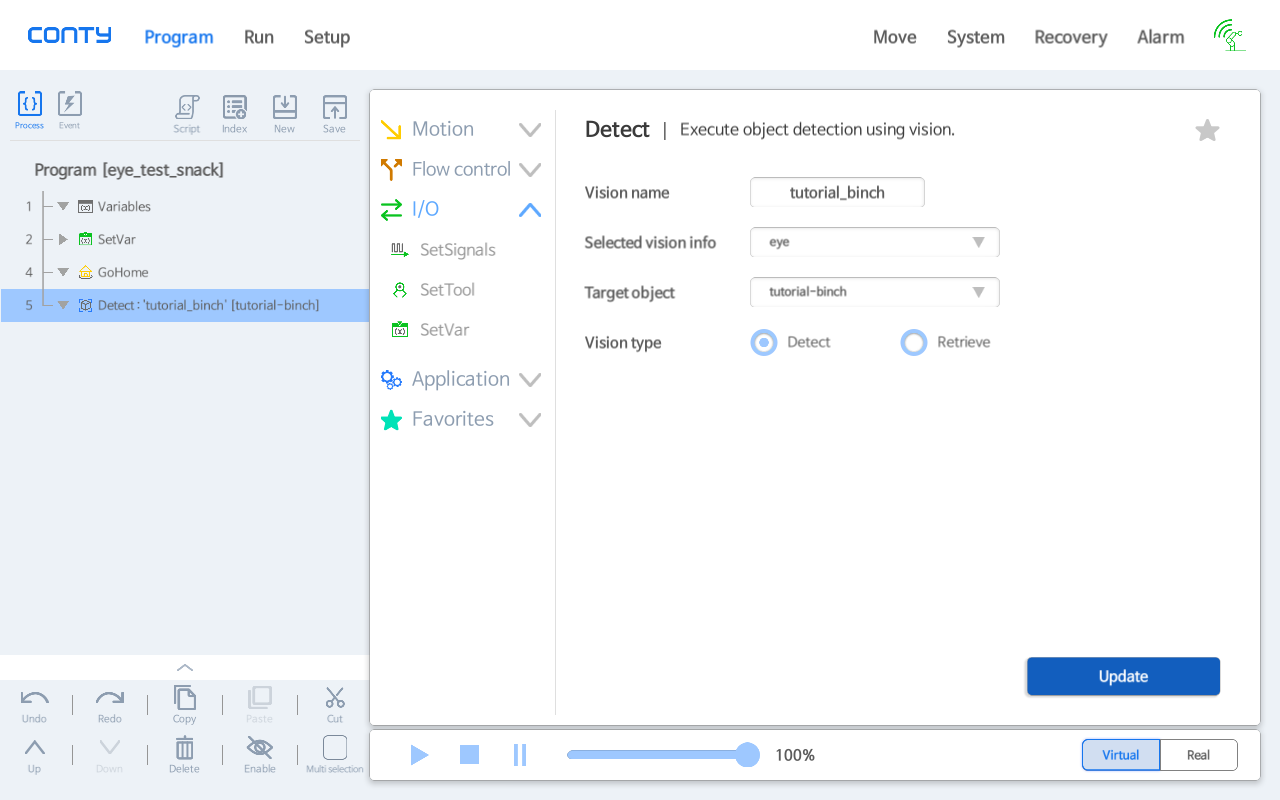Viewport: 1280px width, 800px height.
Task: Open the Alarm menu
Action: (1161, 37)
